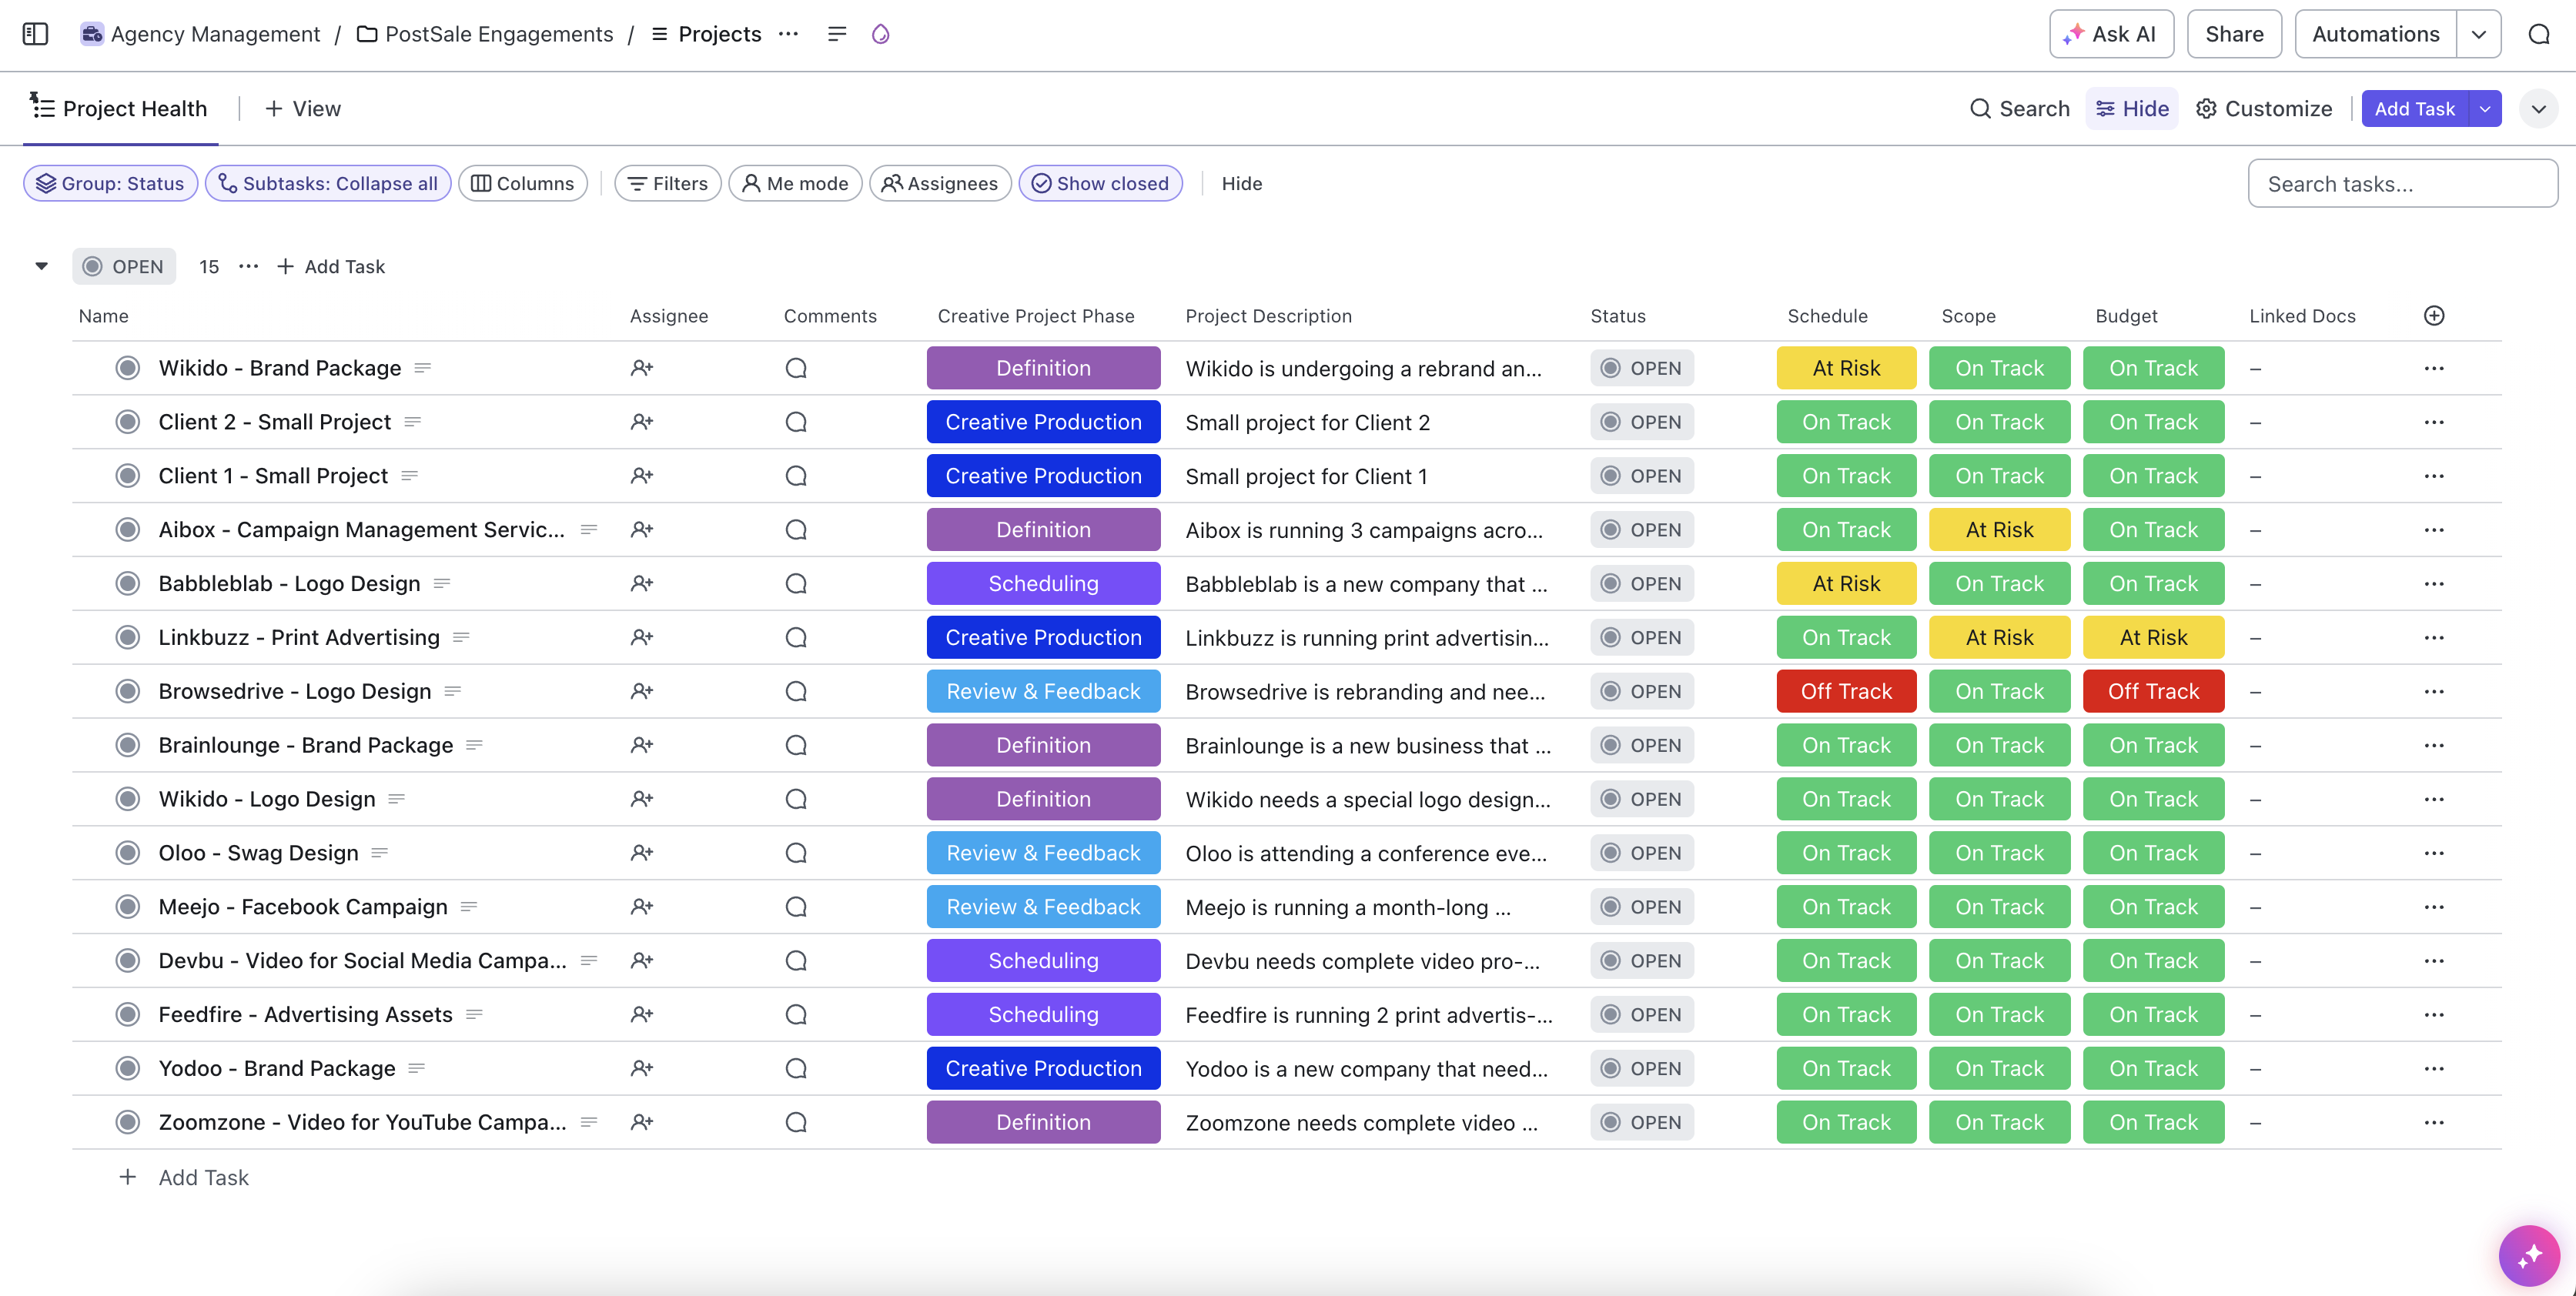Click Share button to share project
Viewport: 2576px width, 1296px height.
click(2232, 35)
